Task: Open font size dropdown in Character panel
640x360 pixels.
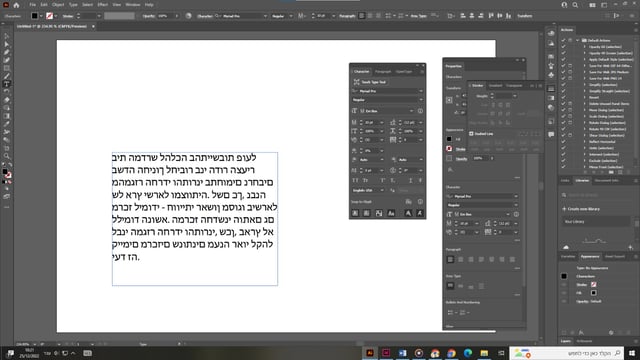Action: [x=382, y=122]
